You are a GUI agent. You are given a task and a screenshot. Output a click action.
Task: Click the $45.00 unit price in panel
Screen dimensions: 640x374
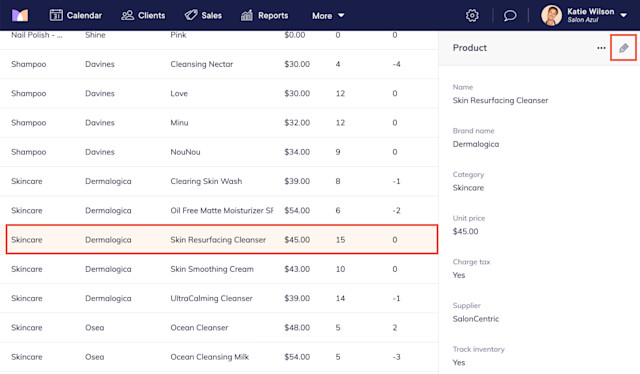pos(465,232)
